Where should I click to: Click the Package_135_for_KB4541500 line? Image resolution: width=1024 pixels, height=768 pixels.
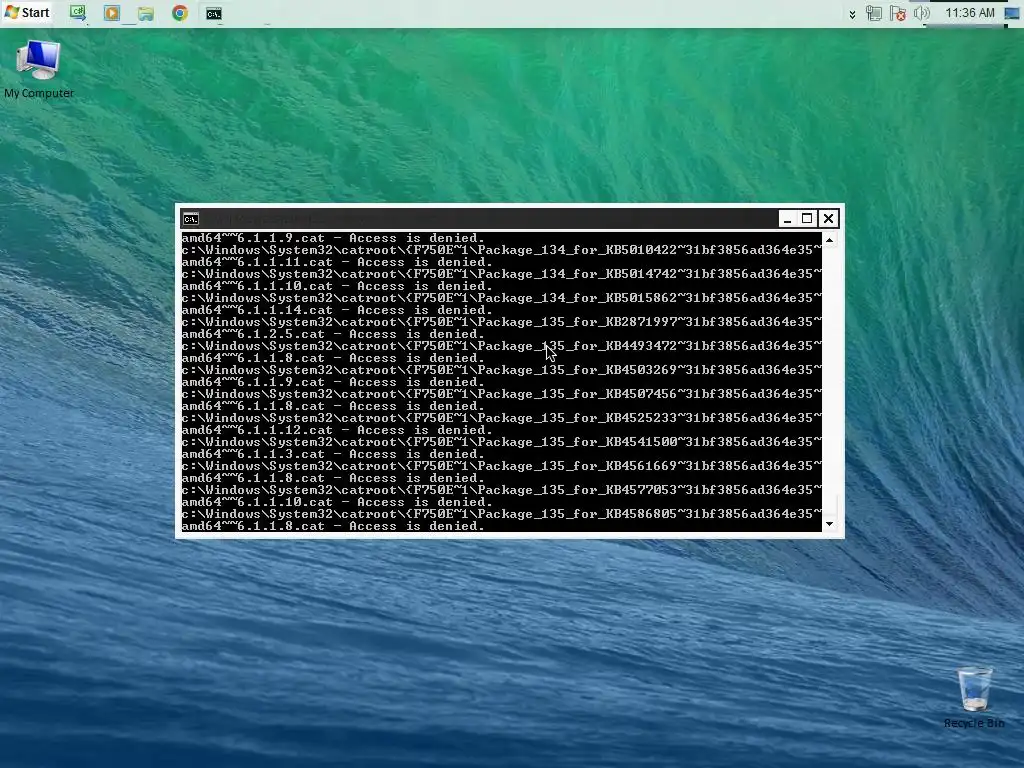coord(502,442)
